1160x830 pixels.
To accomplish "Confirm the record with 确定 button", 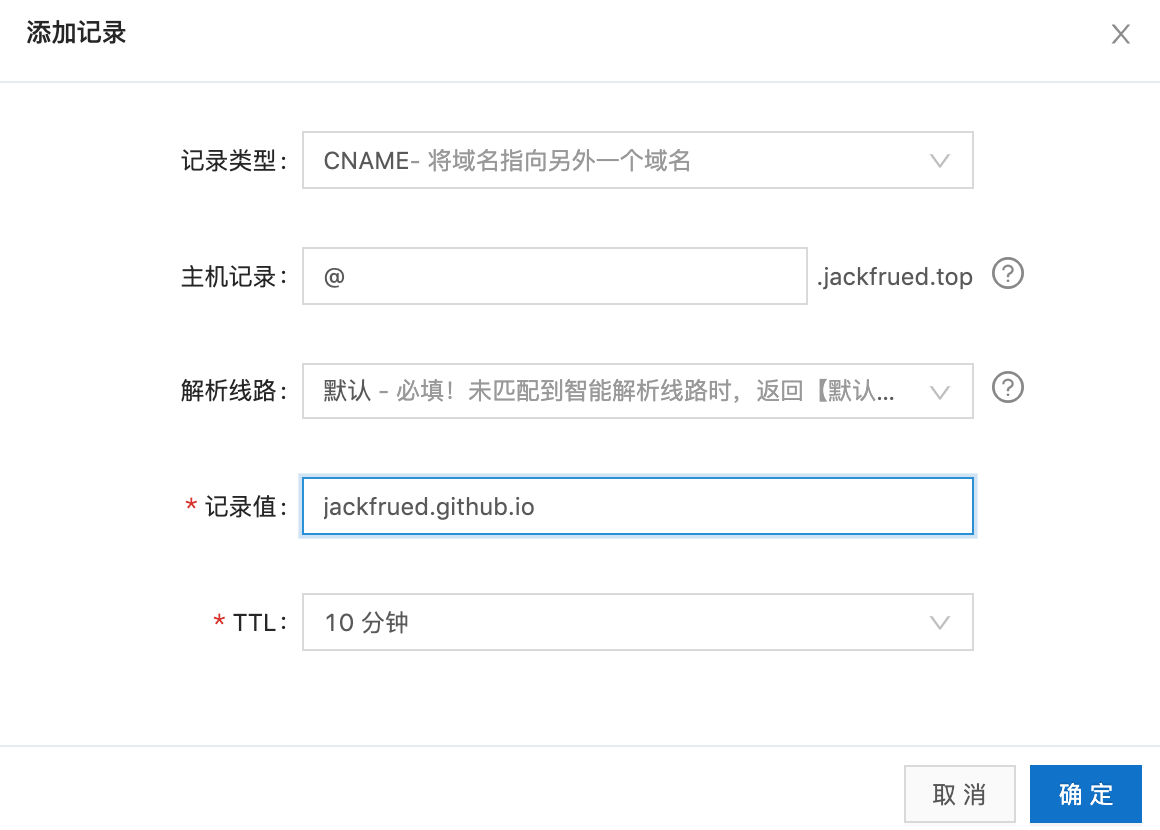I will coord(1086,794).
